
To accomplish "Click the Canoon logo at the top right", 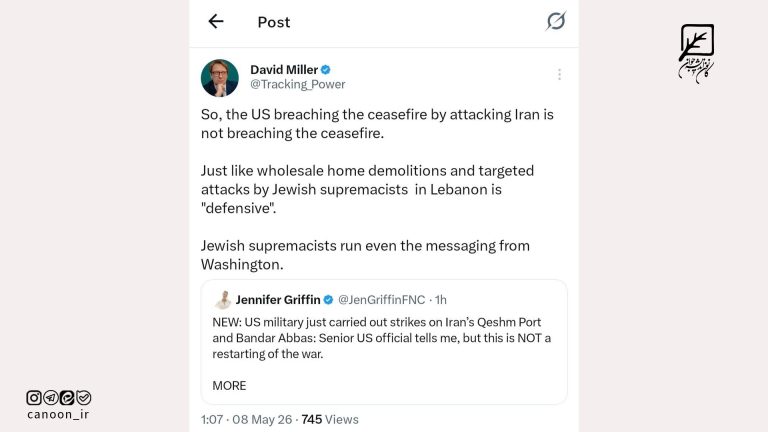I will tap(696, 53).
